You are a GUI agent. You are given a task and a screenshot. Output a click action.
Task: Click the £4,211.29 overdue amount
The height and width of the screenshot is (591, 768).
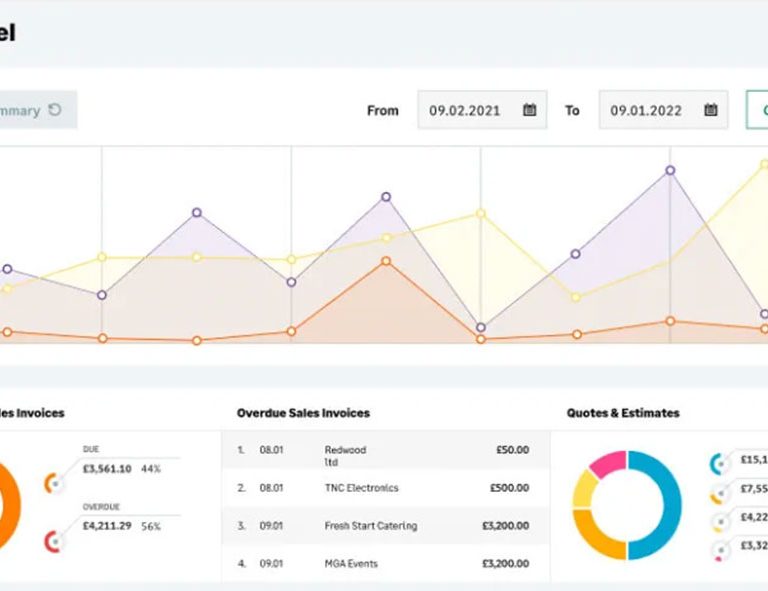point(107,526)
